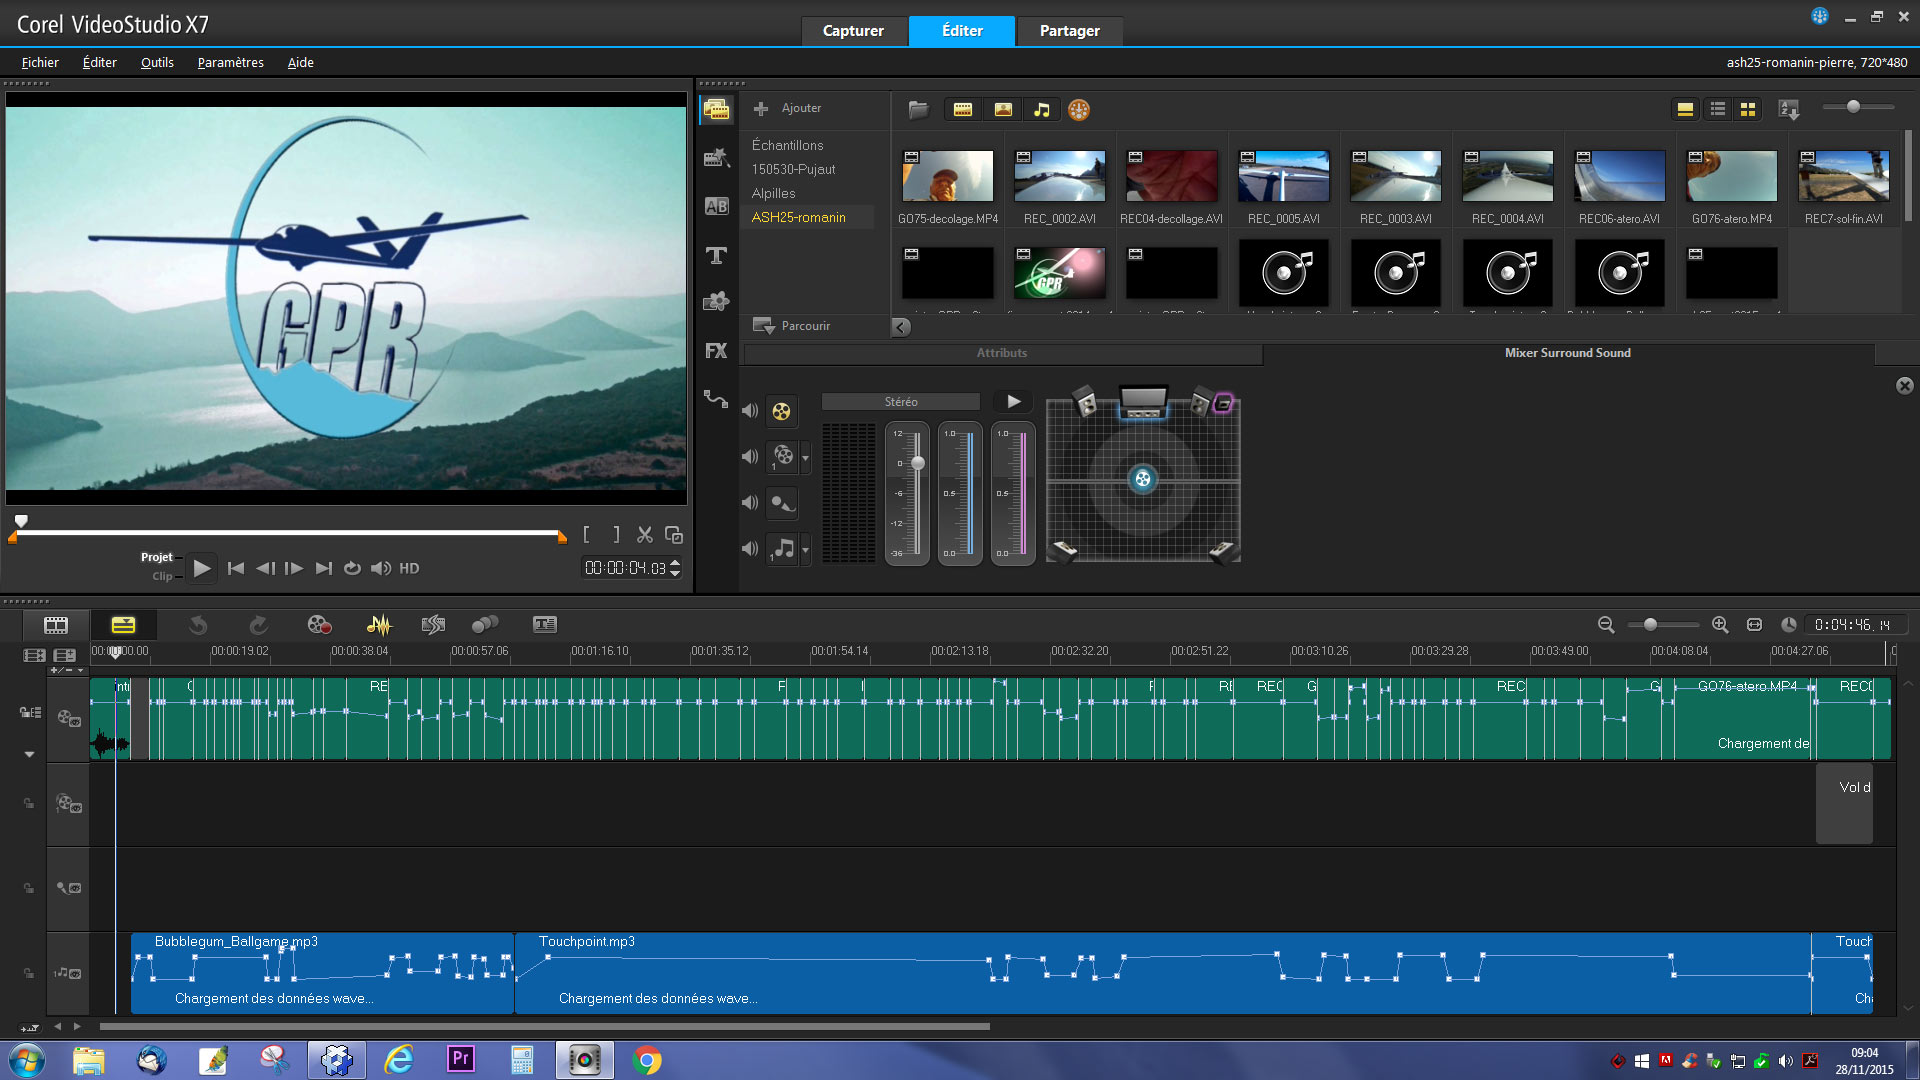The height and width of the screenshot is (1080, 1920).
Task: Play the surround sound mixer preview
Action: coord(1014,402)
